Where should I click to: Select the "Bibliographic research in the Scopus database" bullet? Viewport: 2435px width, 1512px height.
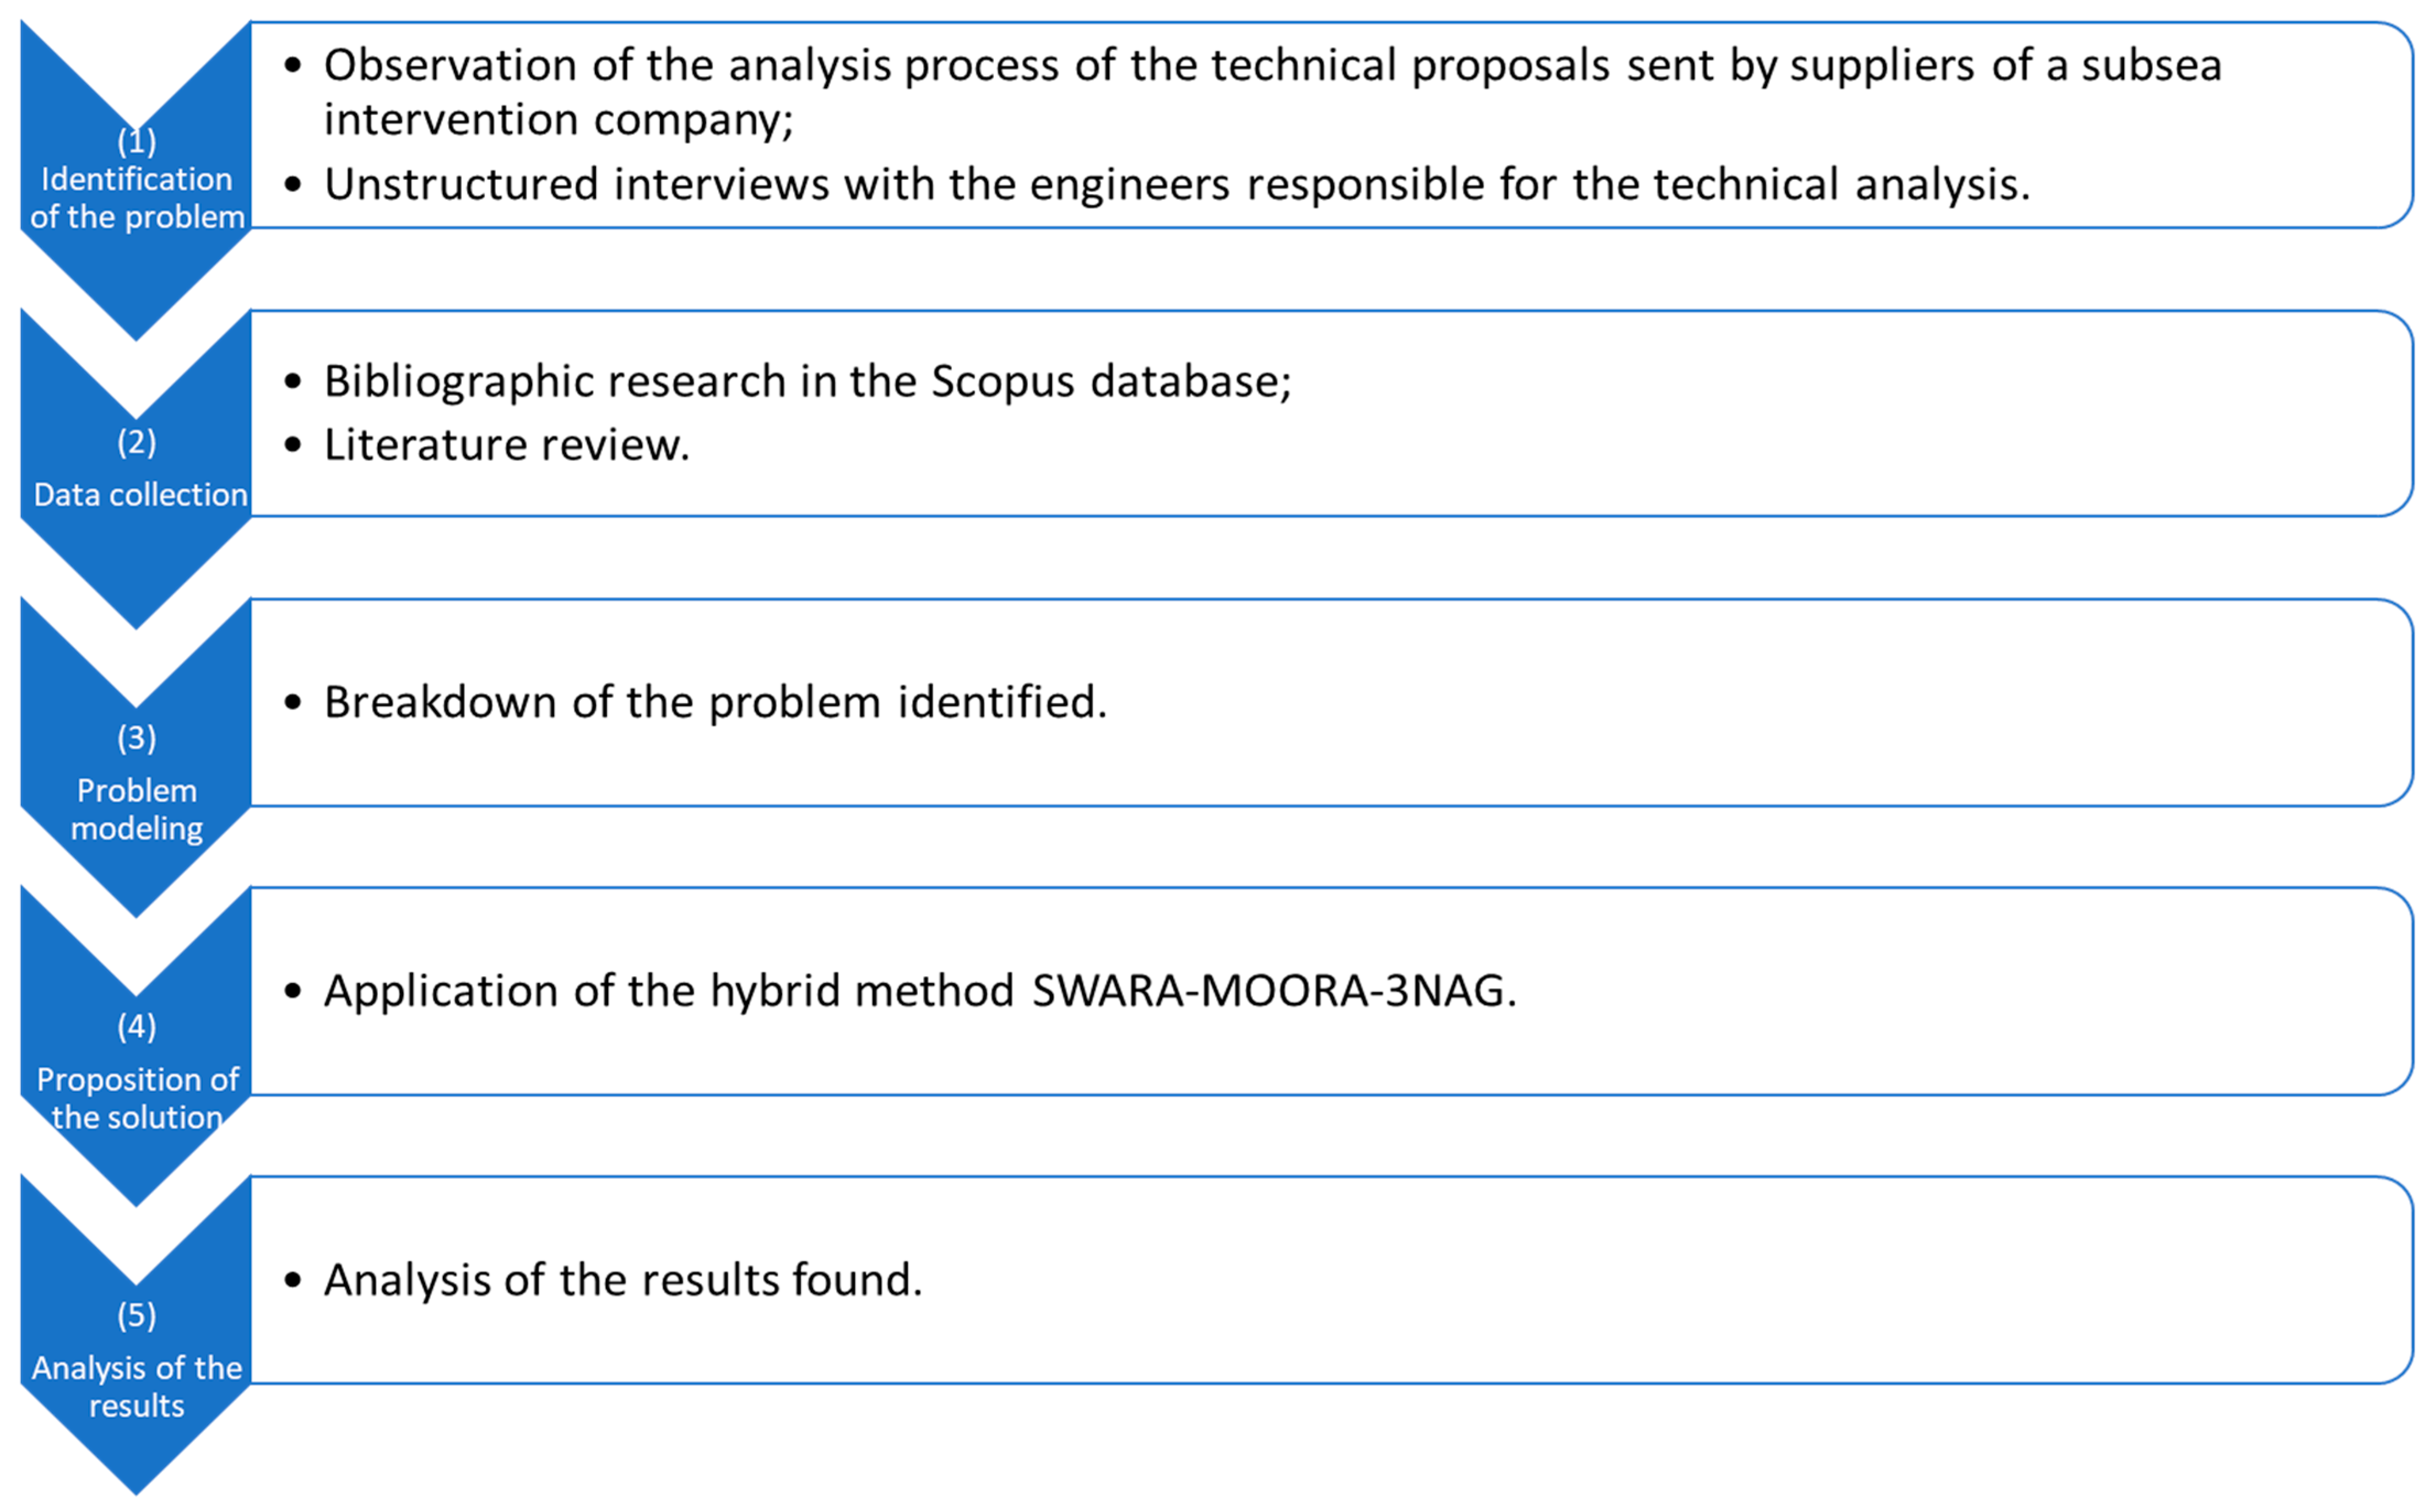(x=807, y=381)
